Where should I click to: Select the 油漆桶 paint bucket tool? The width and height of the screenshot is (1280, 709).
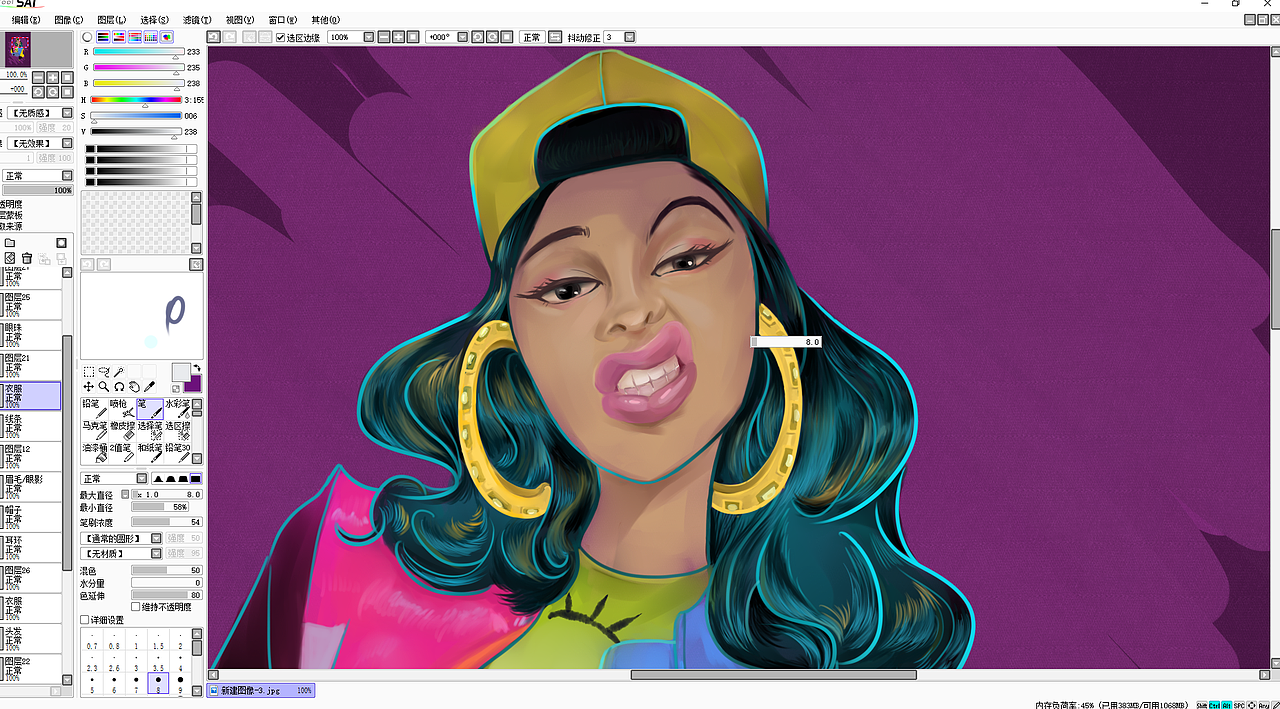(94, 452)
